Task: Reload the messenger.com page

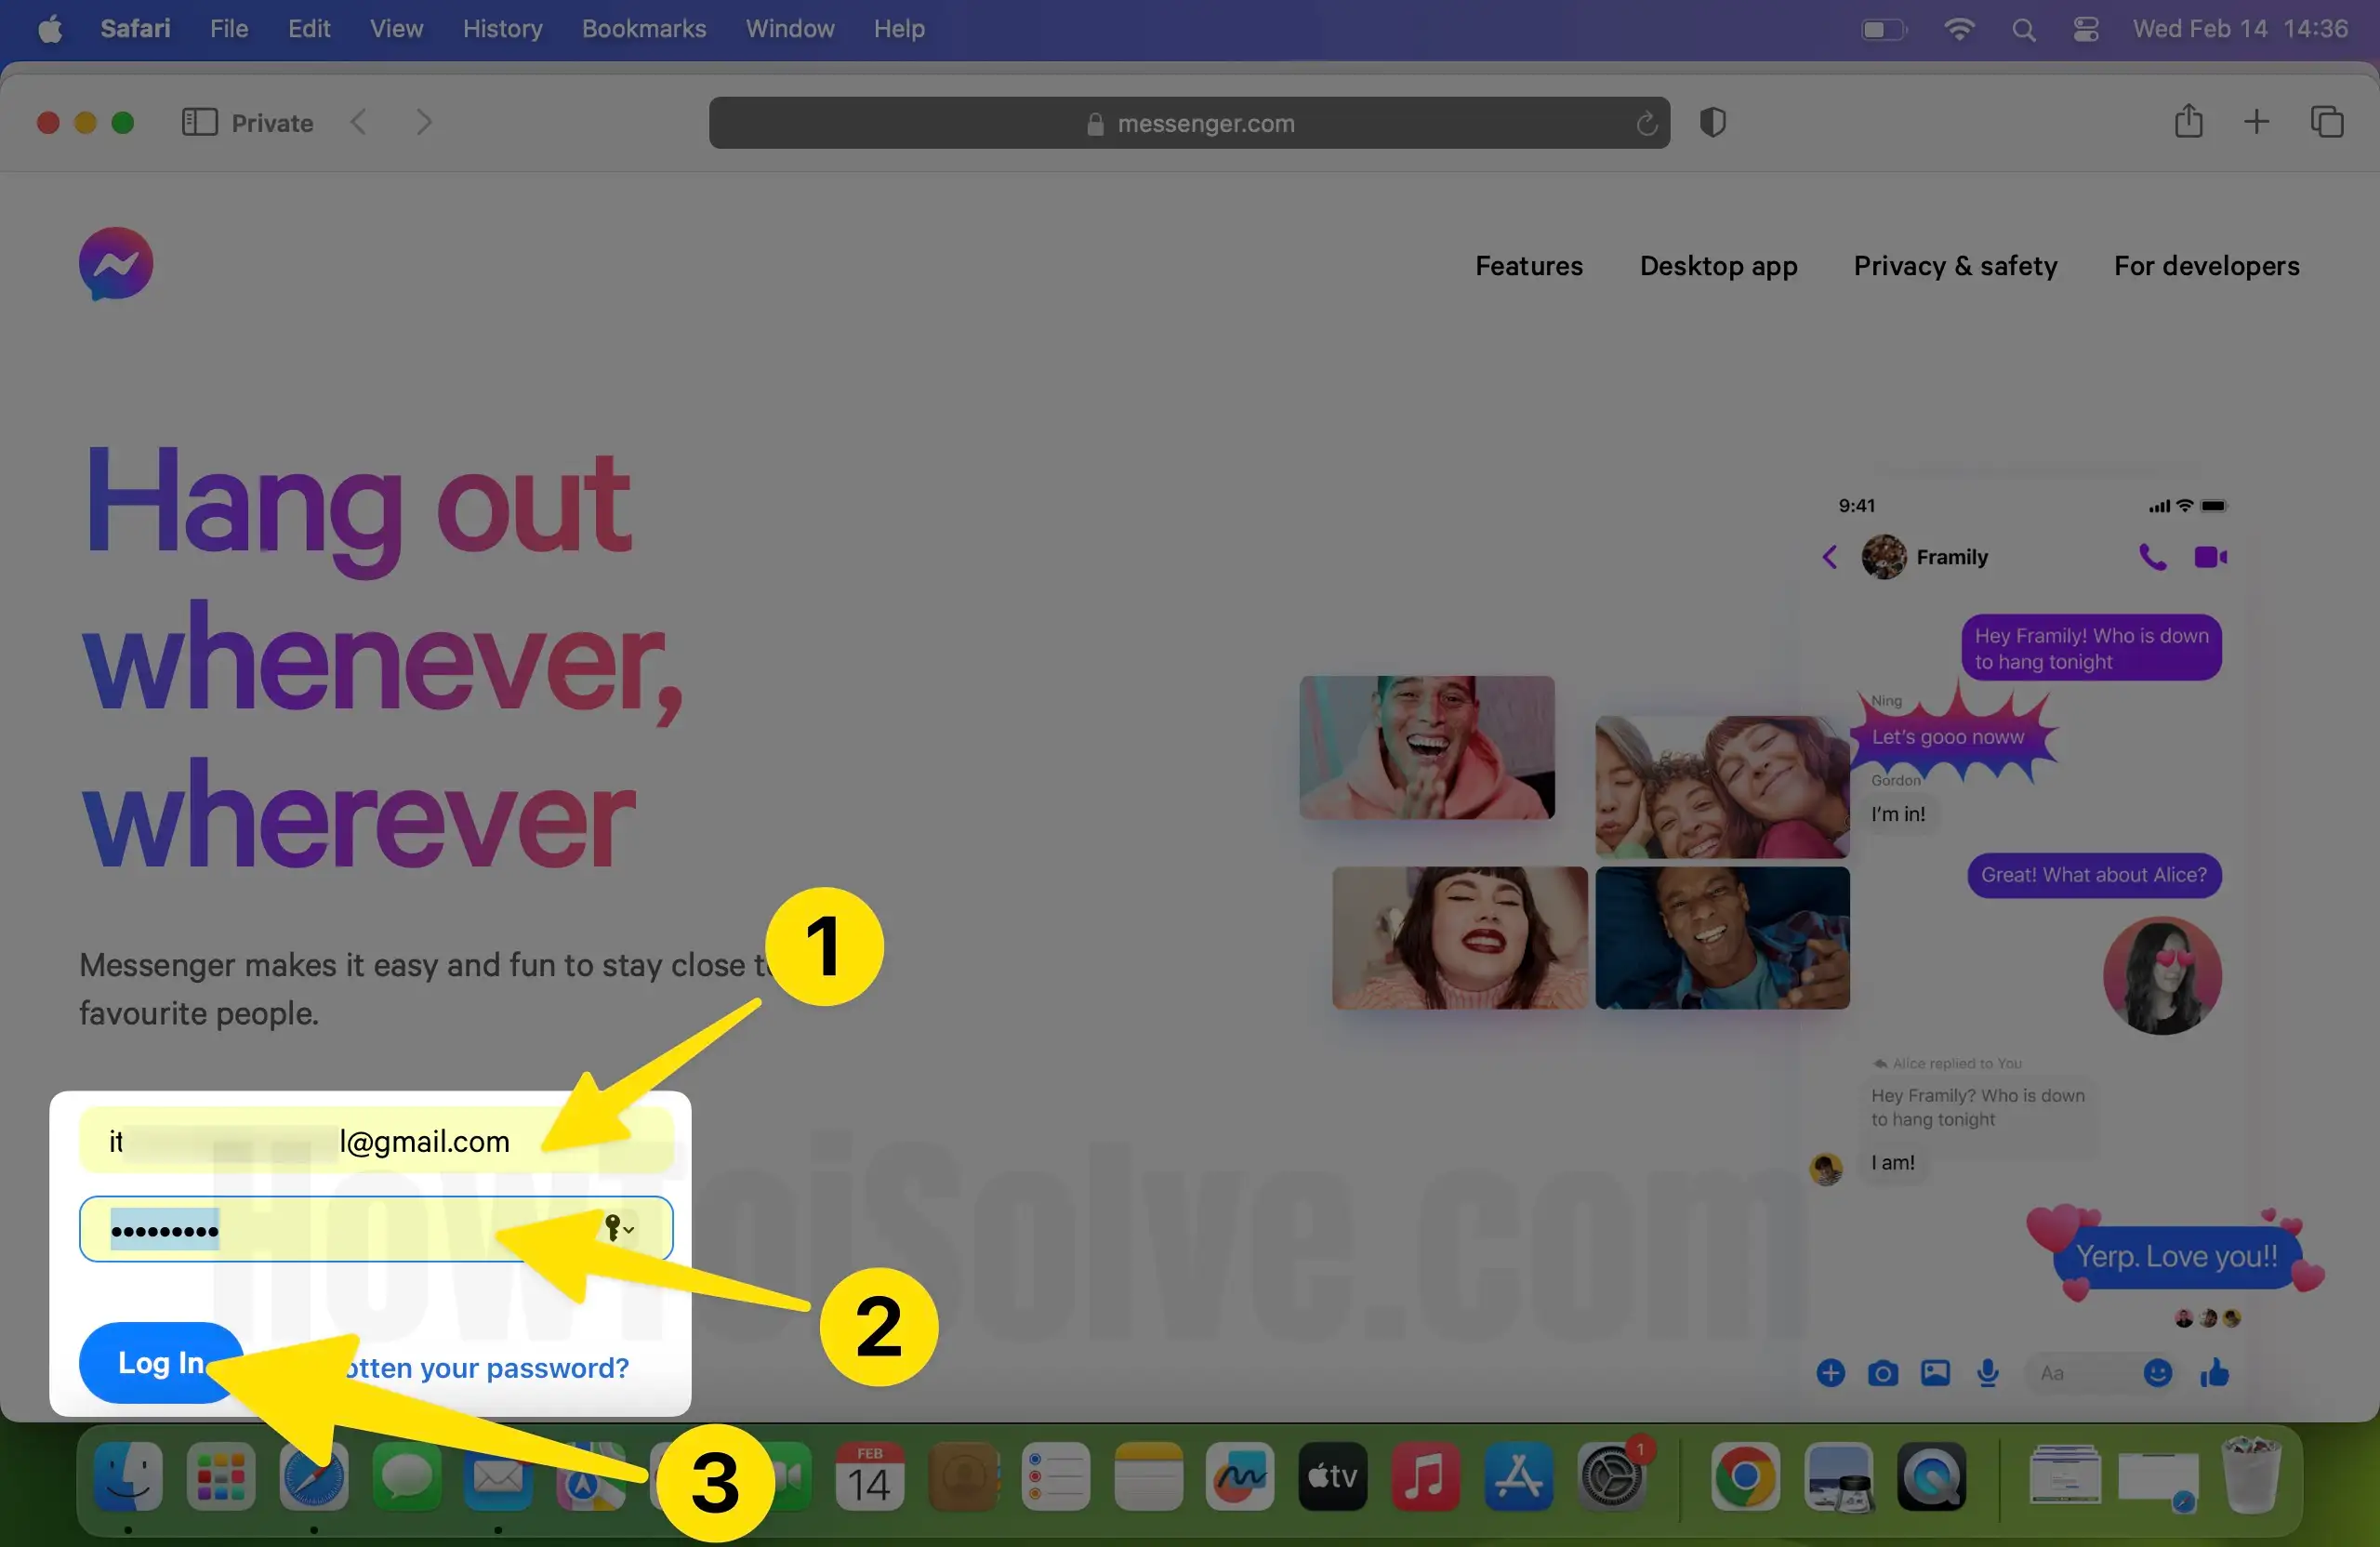Action: (x=1646, y=124)
